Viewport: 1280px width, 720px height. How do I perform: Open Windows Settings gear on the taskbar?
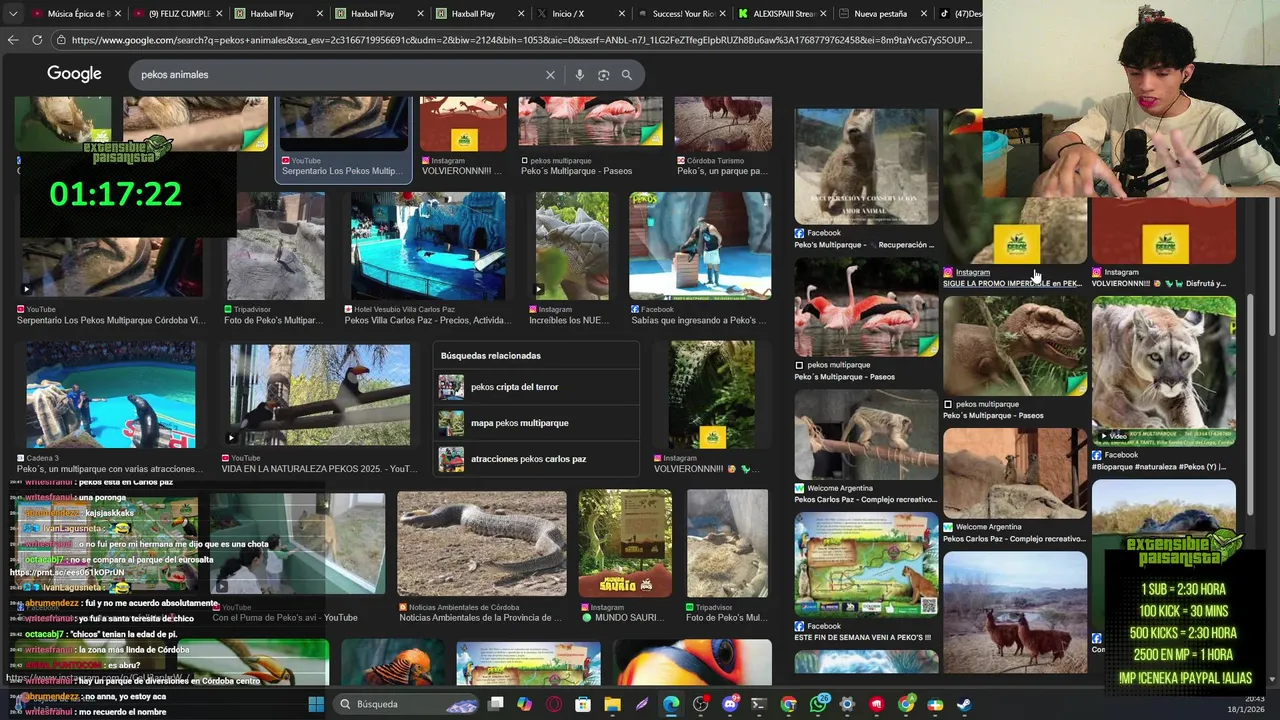pyautogui.click(x=847, y=704)
